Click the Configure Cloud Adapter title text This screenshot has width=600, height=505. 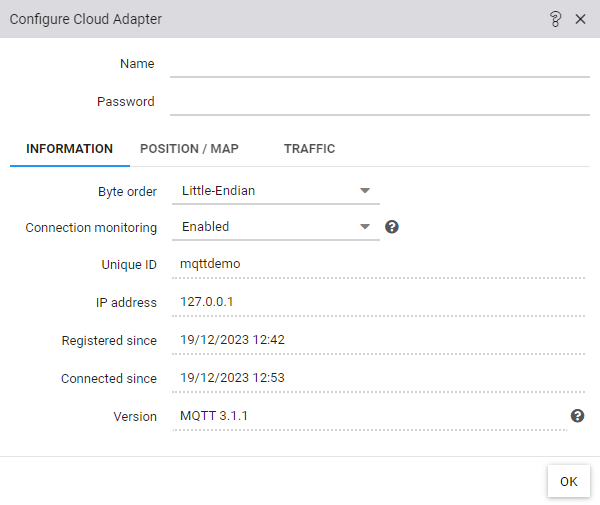[x=86, y=19]
